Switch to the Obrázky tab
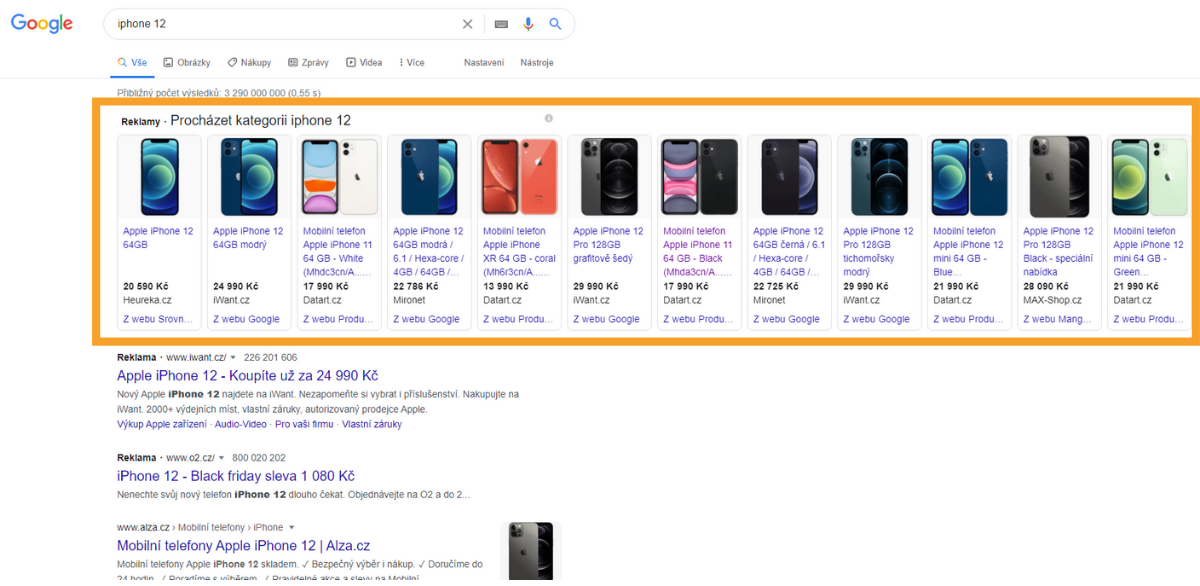The image size is (1200, 586). pyautogui.click(x=187, y=62)
